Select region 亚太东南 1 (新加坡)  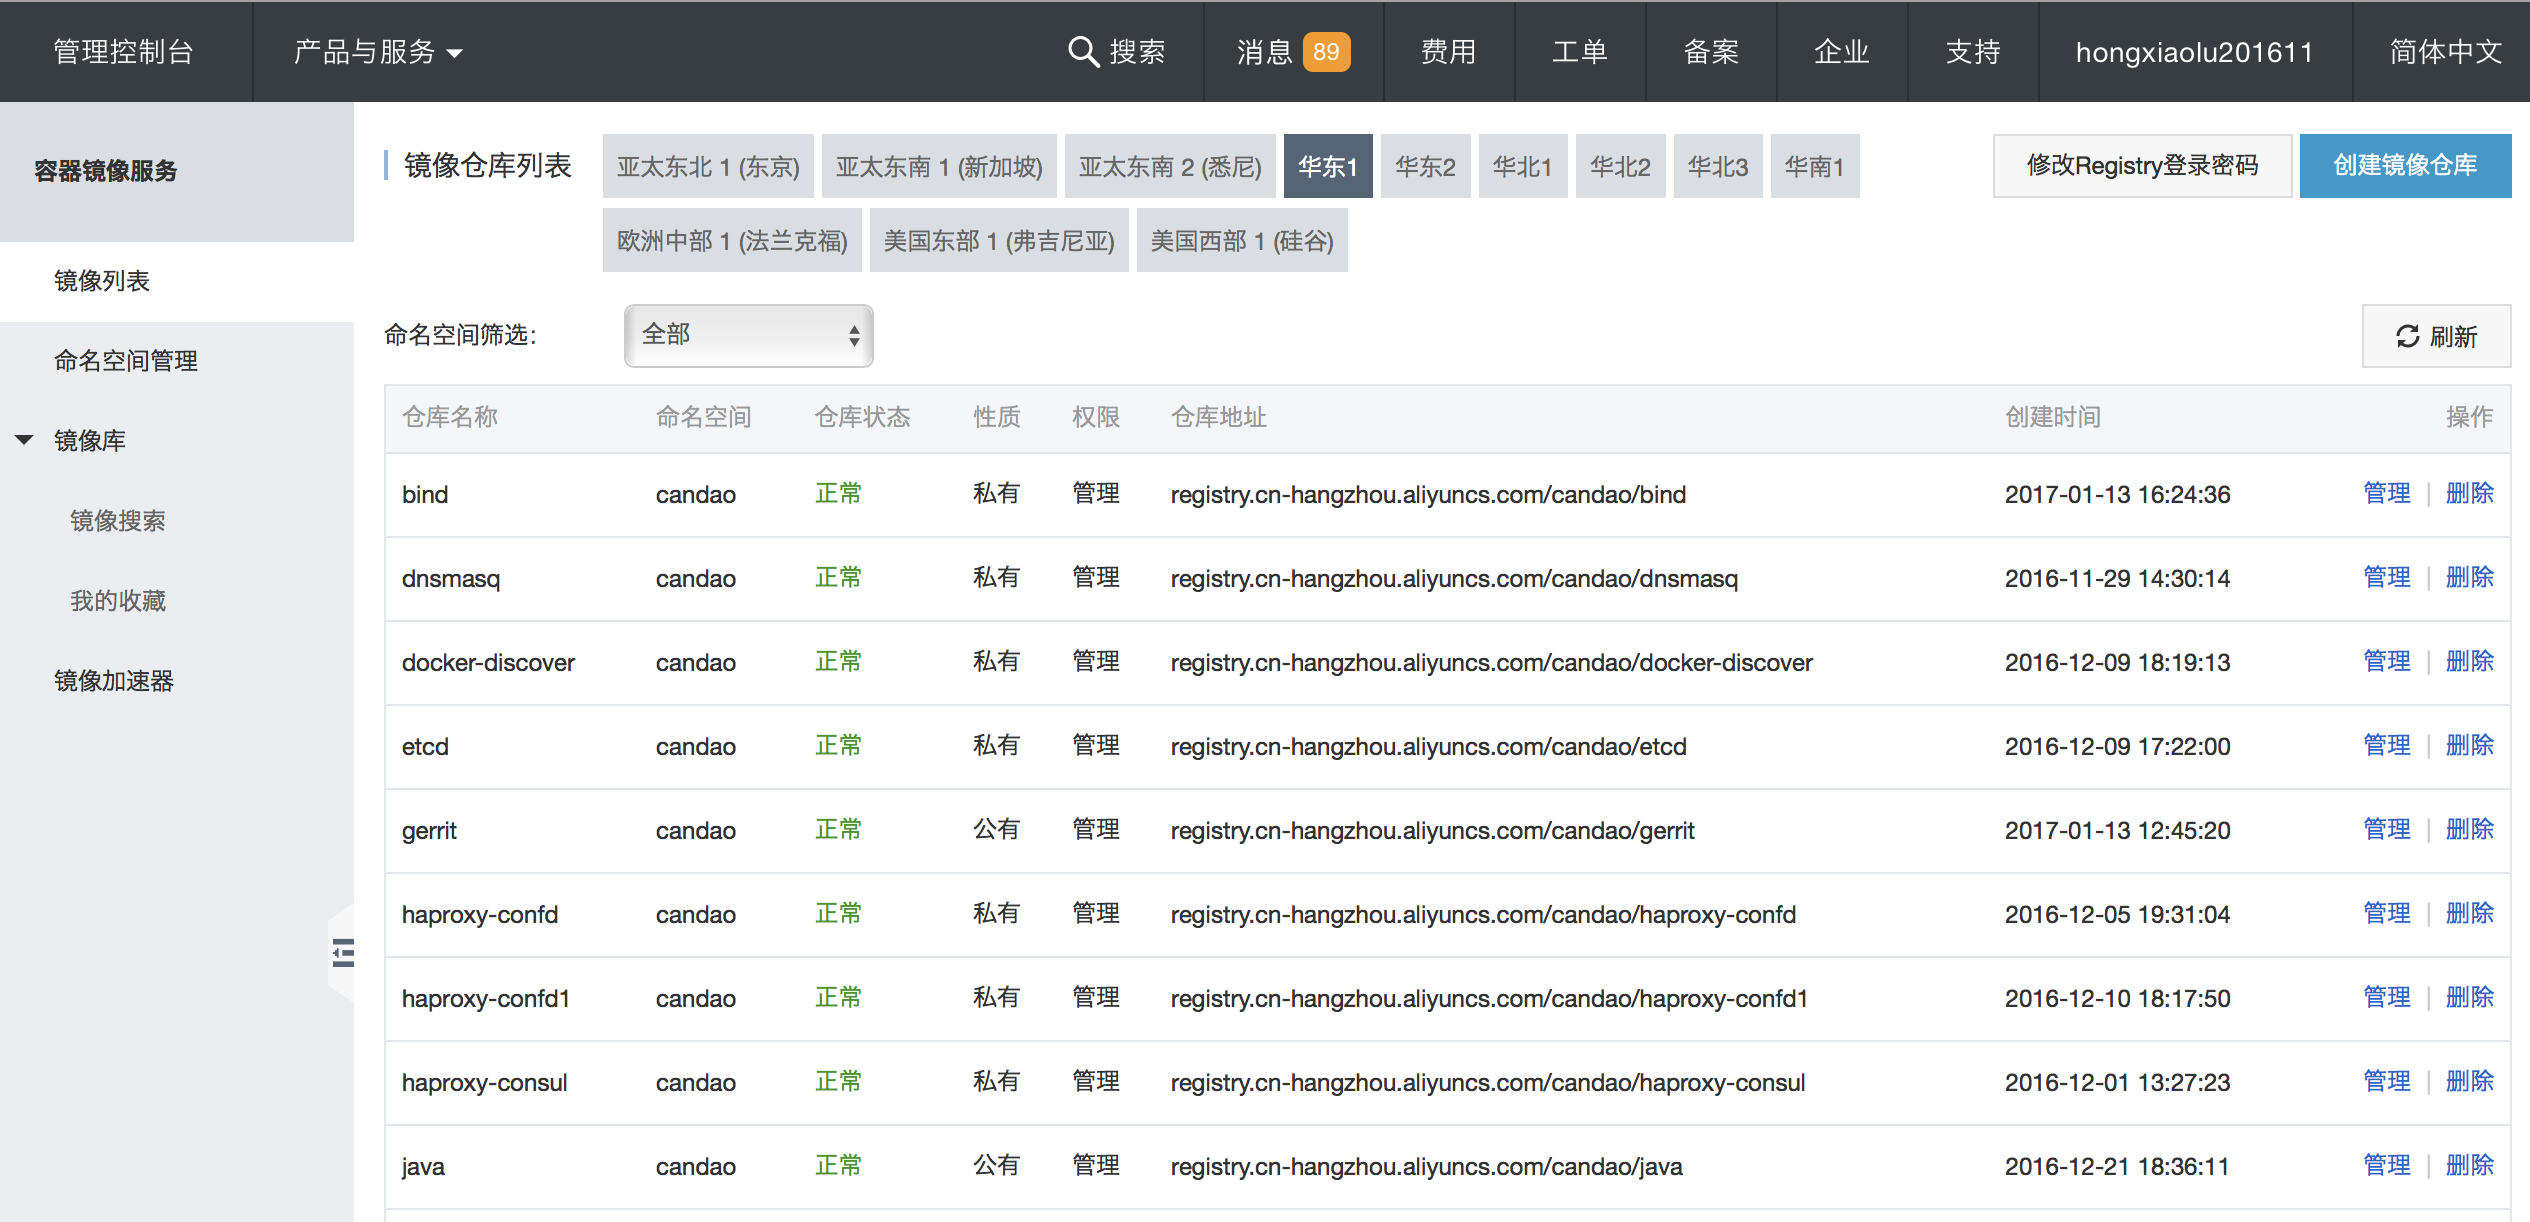pos(939,166)
